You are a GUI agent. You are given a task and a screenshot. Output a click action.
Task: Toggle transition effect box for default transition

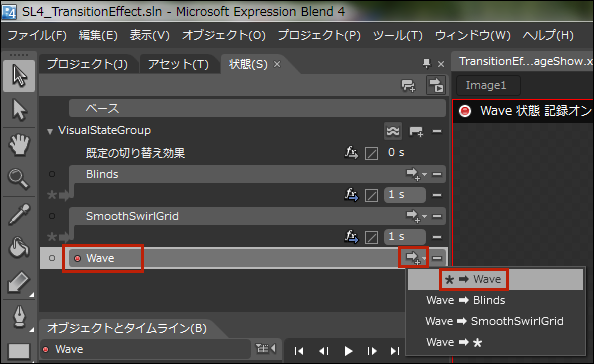371,153
